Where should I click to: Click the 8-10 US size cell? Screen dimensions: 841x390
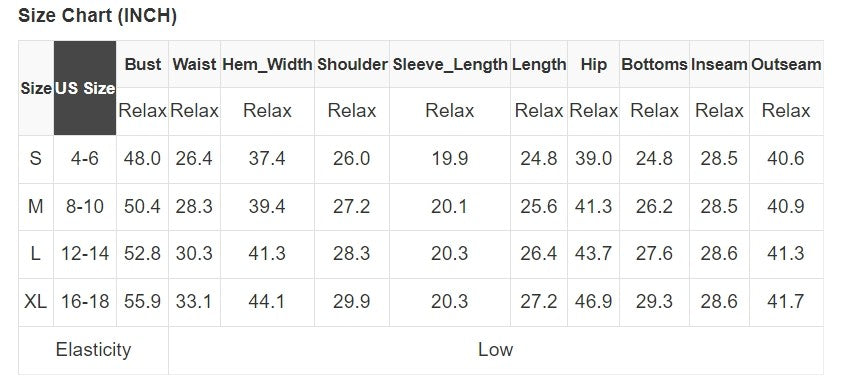pos(85,207)
